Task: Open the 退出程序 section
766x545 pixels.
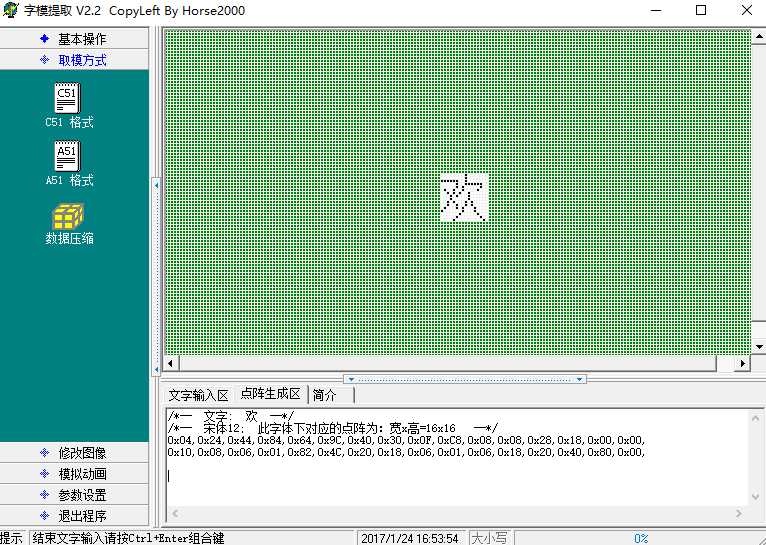Action: point(74,516)
